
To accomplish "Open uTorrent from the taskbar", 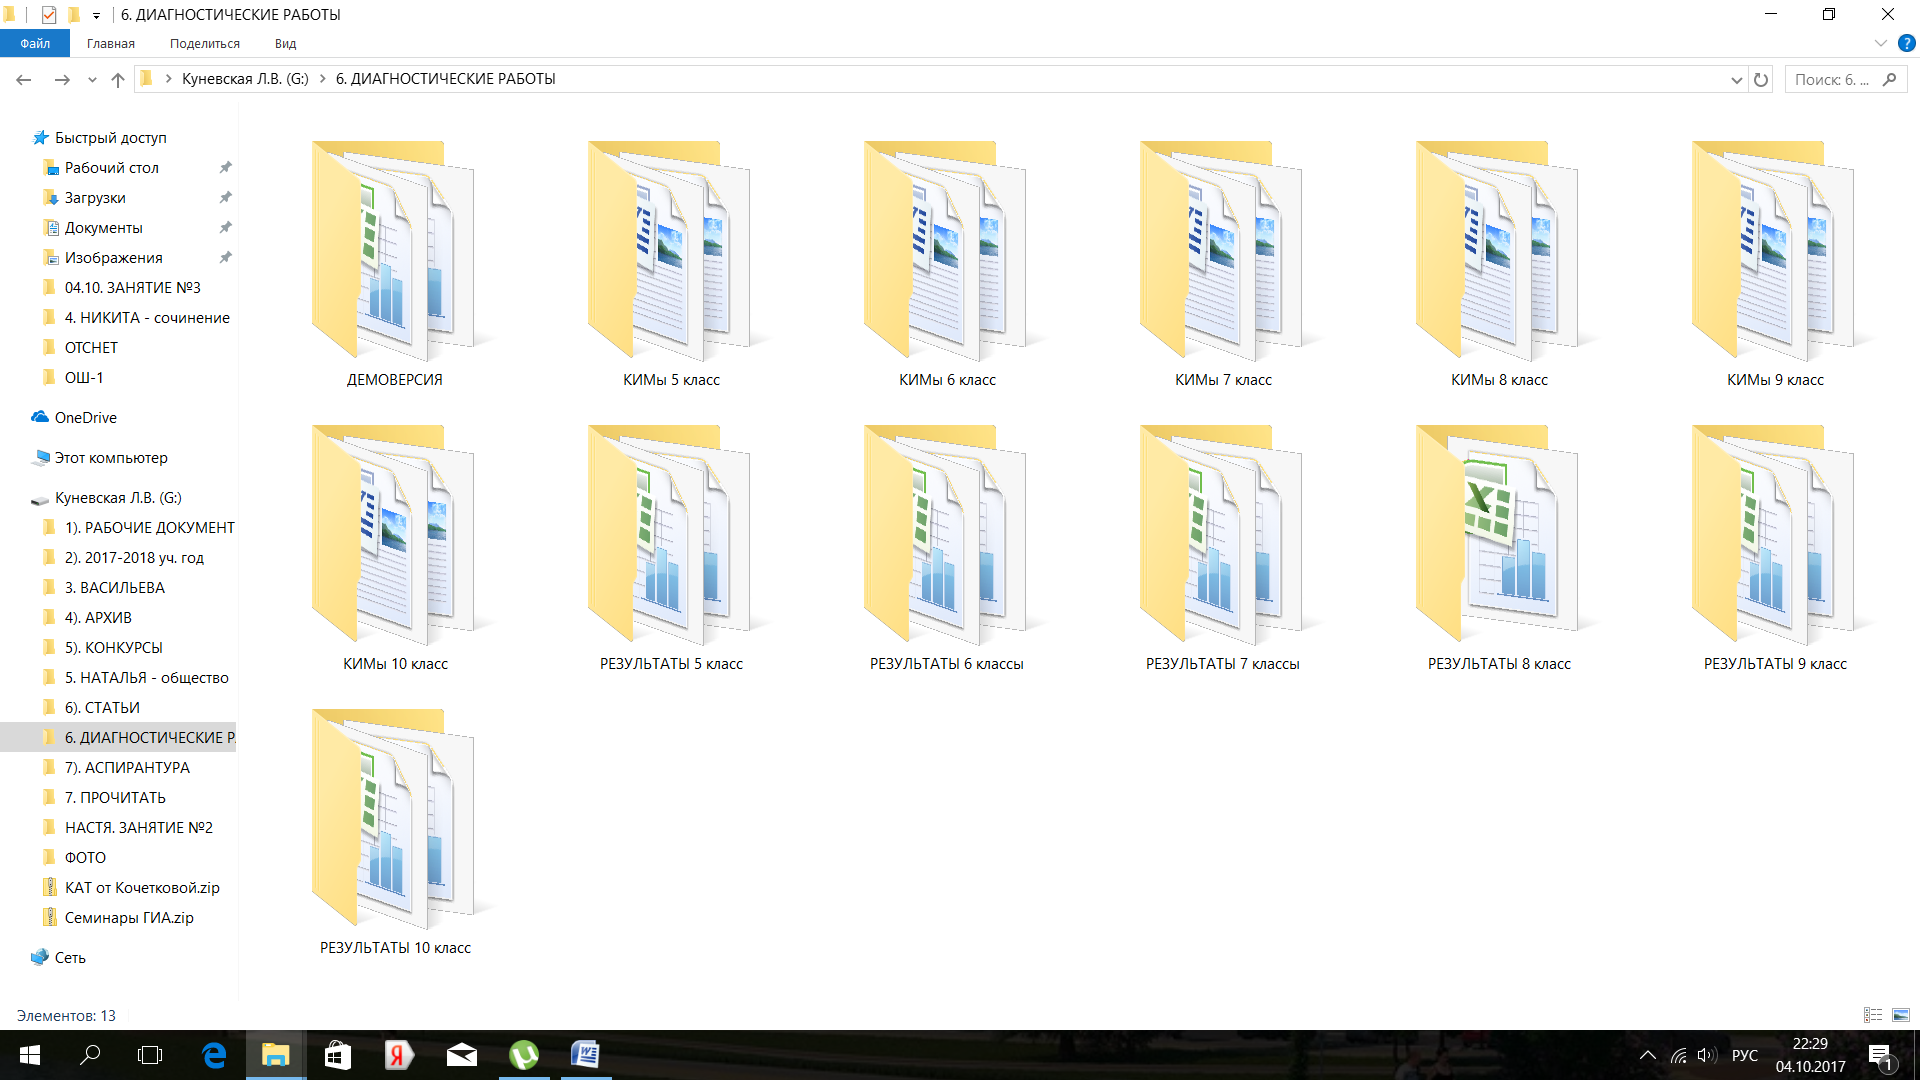I will pos(524,1055).
